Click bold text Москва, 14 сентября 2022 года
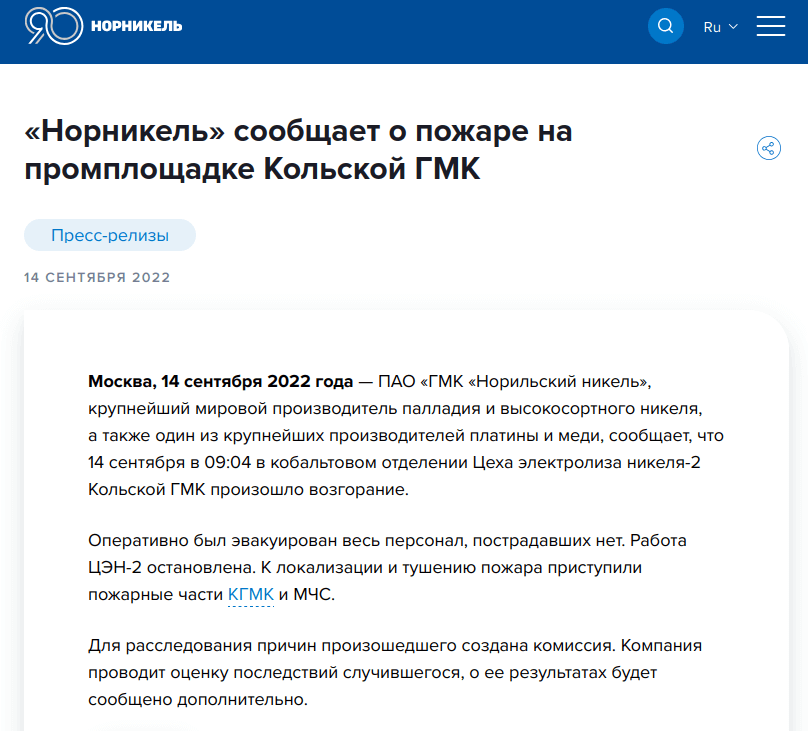 tap(221, 381)
